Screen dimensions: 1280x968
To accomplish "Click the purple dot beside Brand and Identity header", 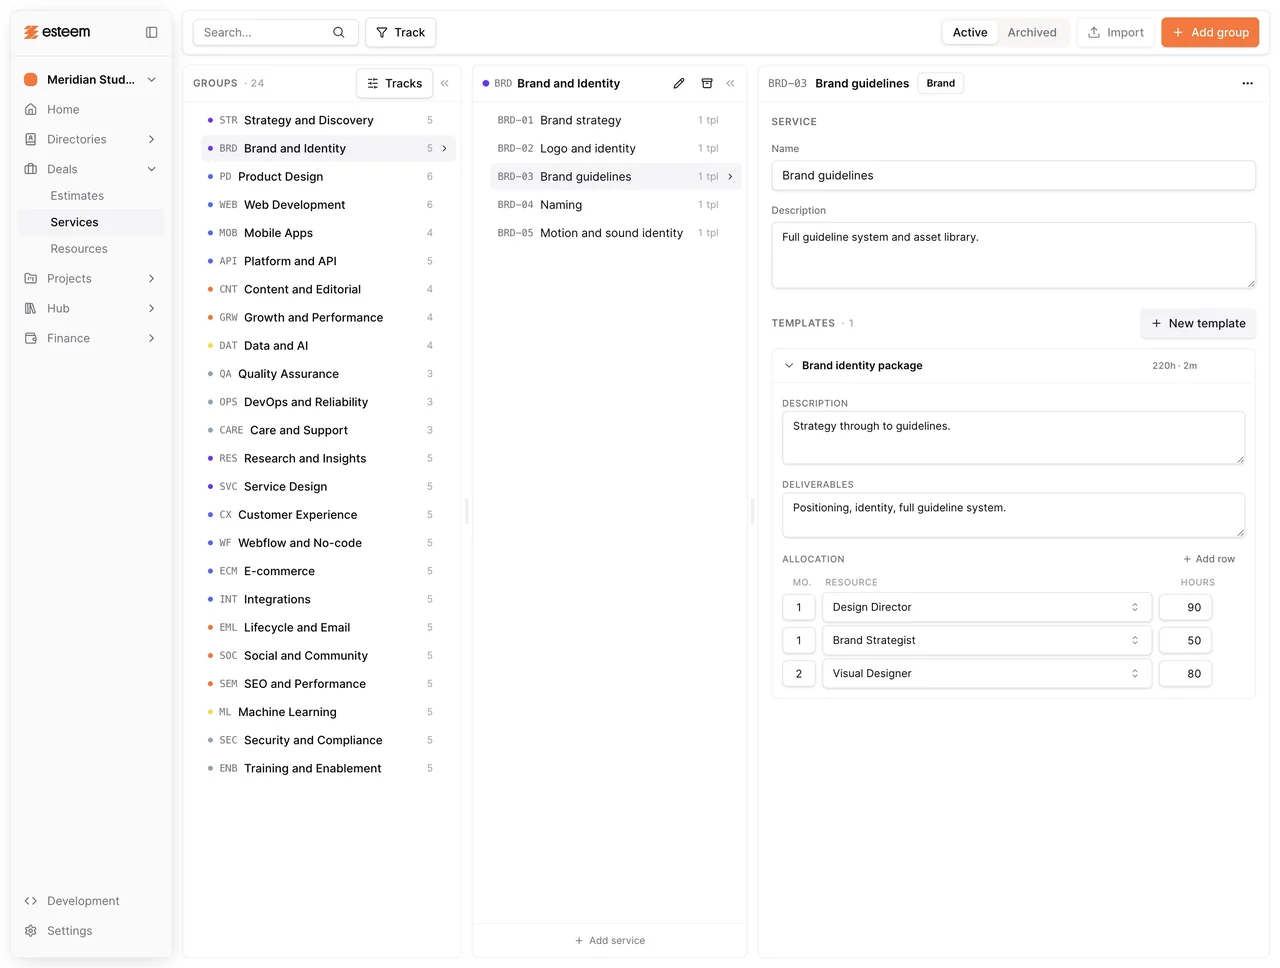I will (486, 83).
